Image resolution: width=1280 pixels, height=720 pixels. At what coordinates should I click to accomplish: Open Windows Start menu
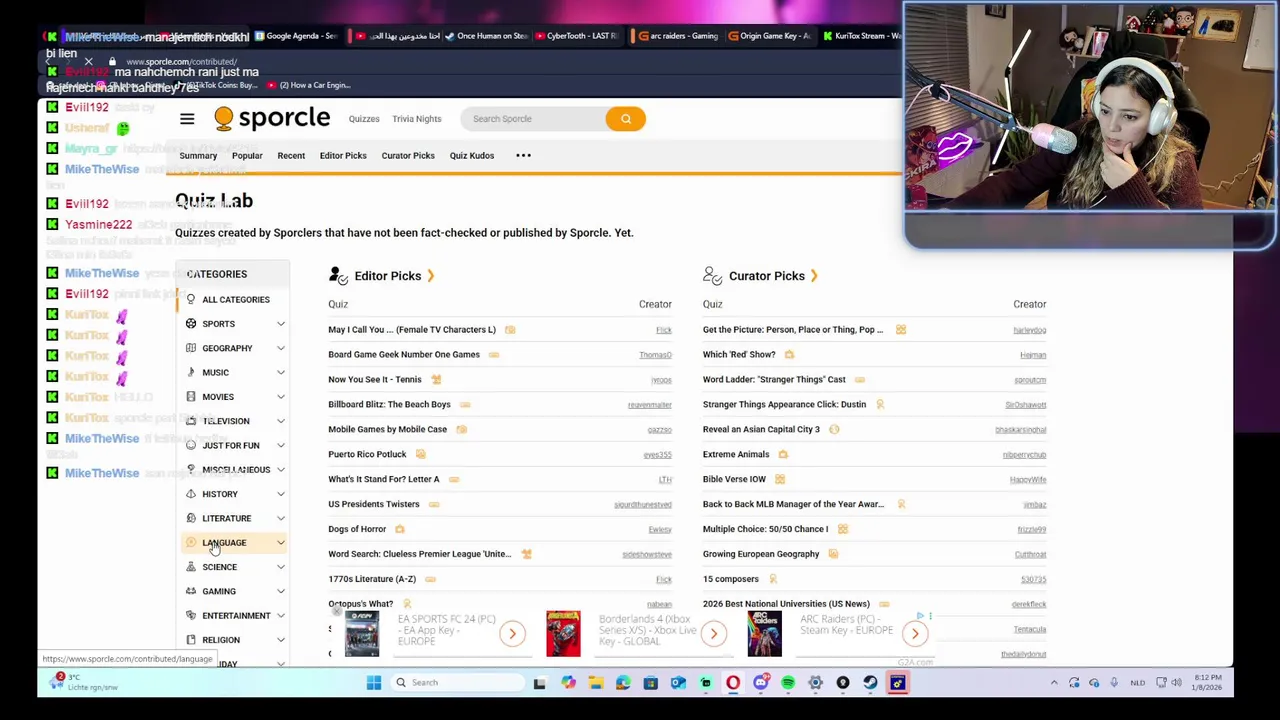(x=373, y=683)
